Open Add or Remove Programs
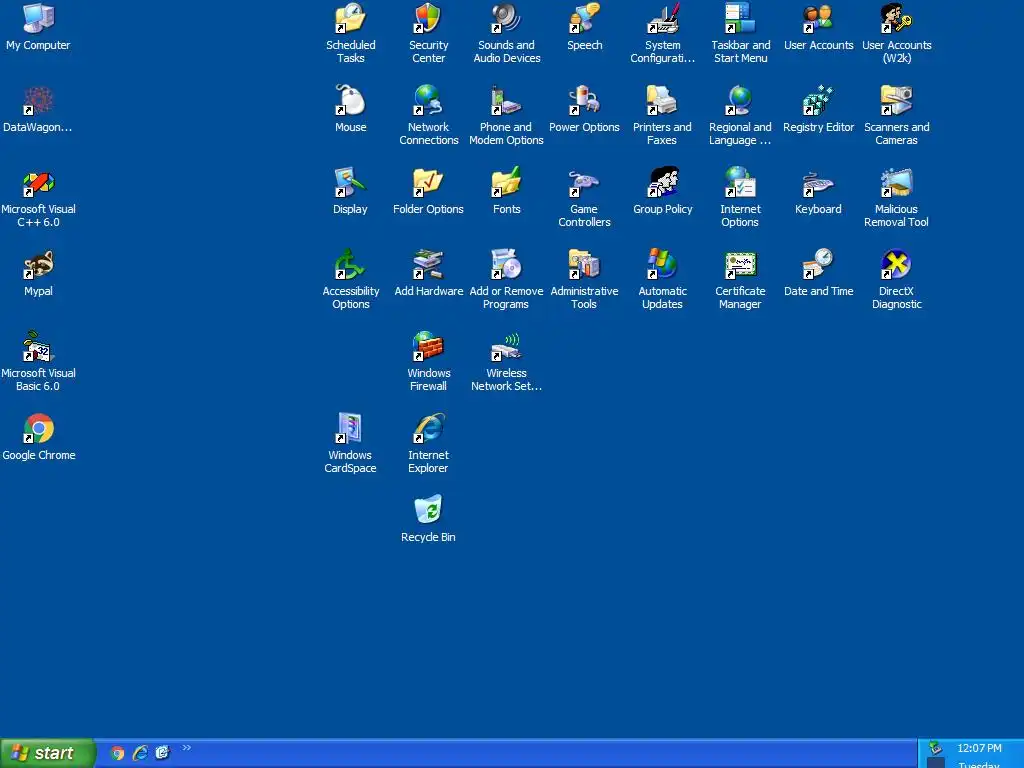 point(507,280)
